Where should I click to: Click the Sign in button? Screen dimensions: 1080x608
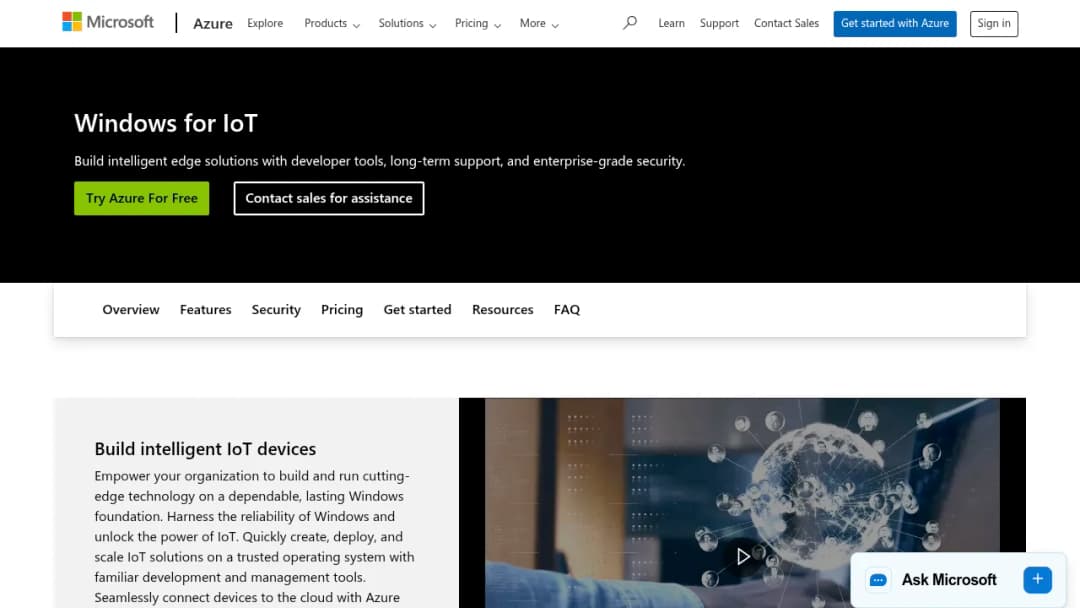click(994, 23)
